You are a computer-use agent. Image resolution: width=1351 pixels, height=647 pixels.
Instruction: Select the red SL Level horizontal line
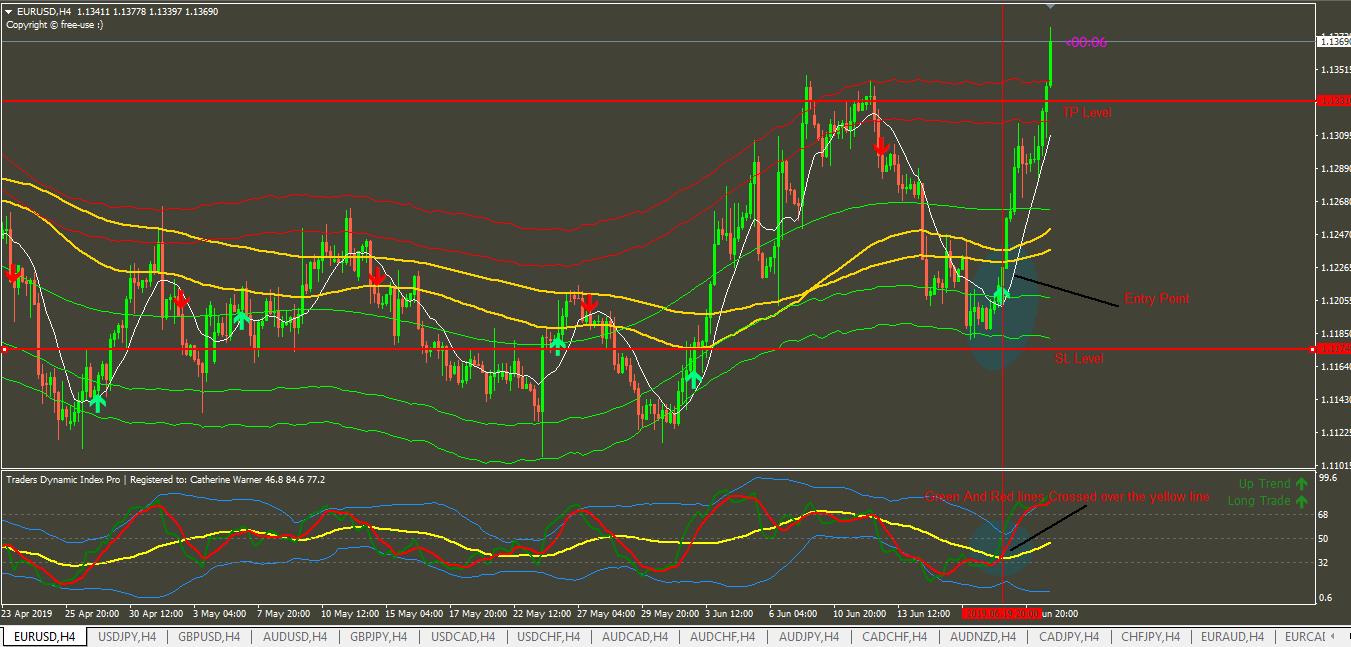[x=657, y=349]
